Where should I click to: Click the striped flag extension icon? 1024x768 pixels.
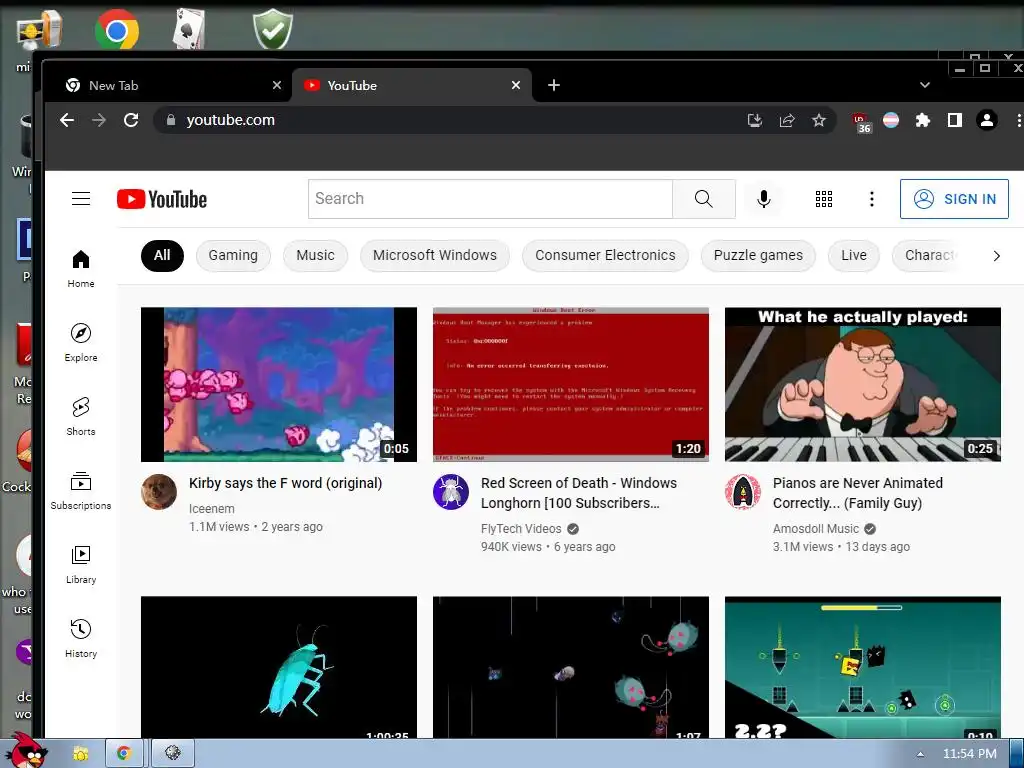(x=891, y=120)
